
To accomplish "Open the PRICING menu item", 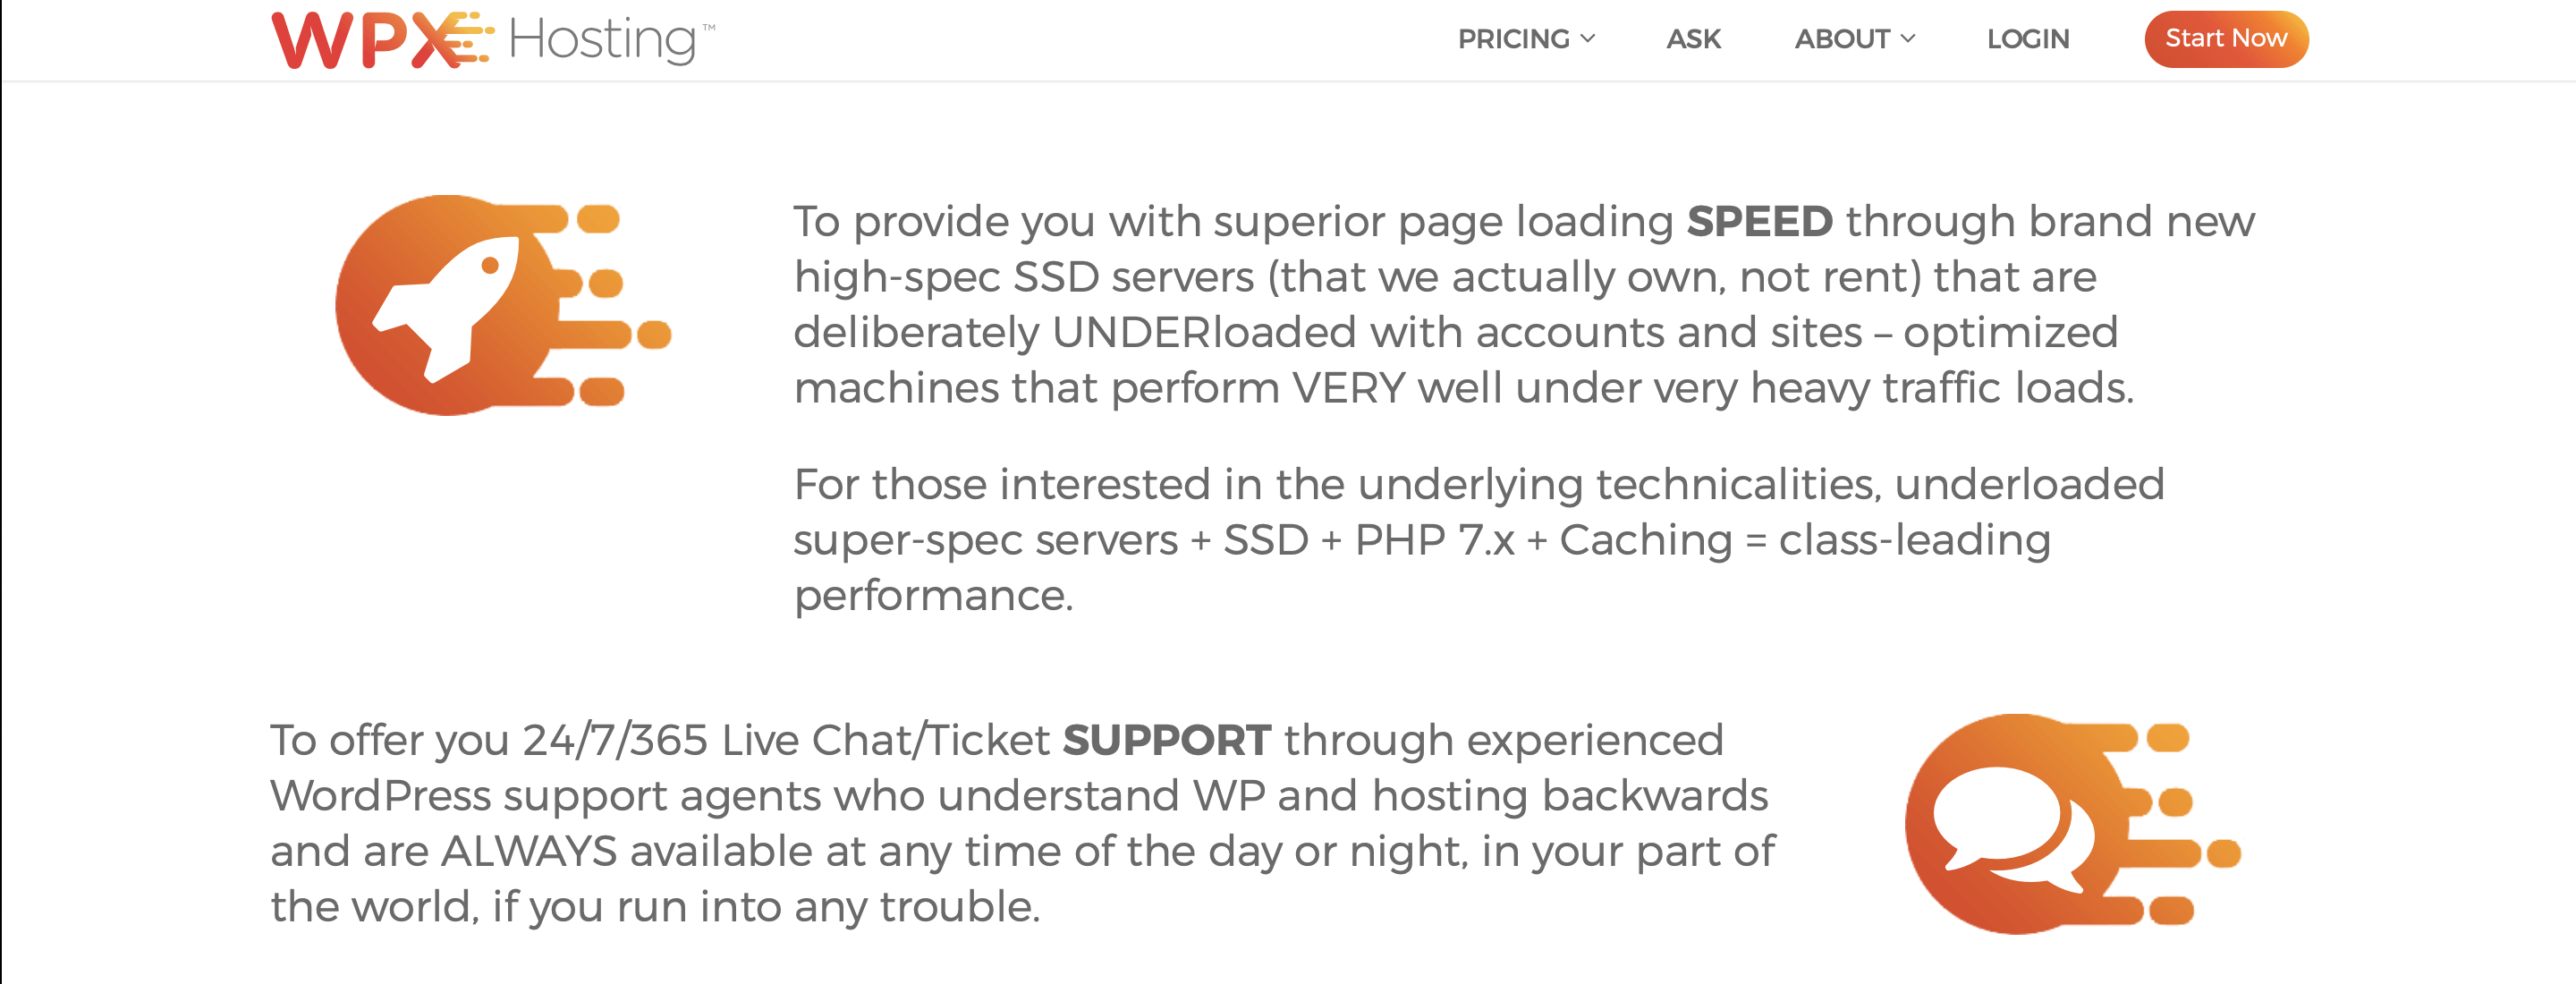I will 1526,39.
